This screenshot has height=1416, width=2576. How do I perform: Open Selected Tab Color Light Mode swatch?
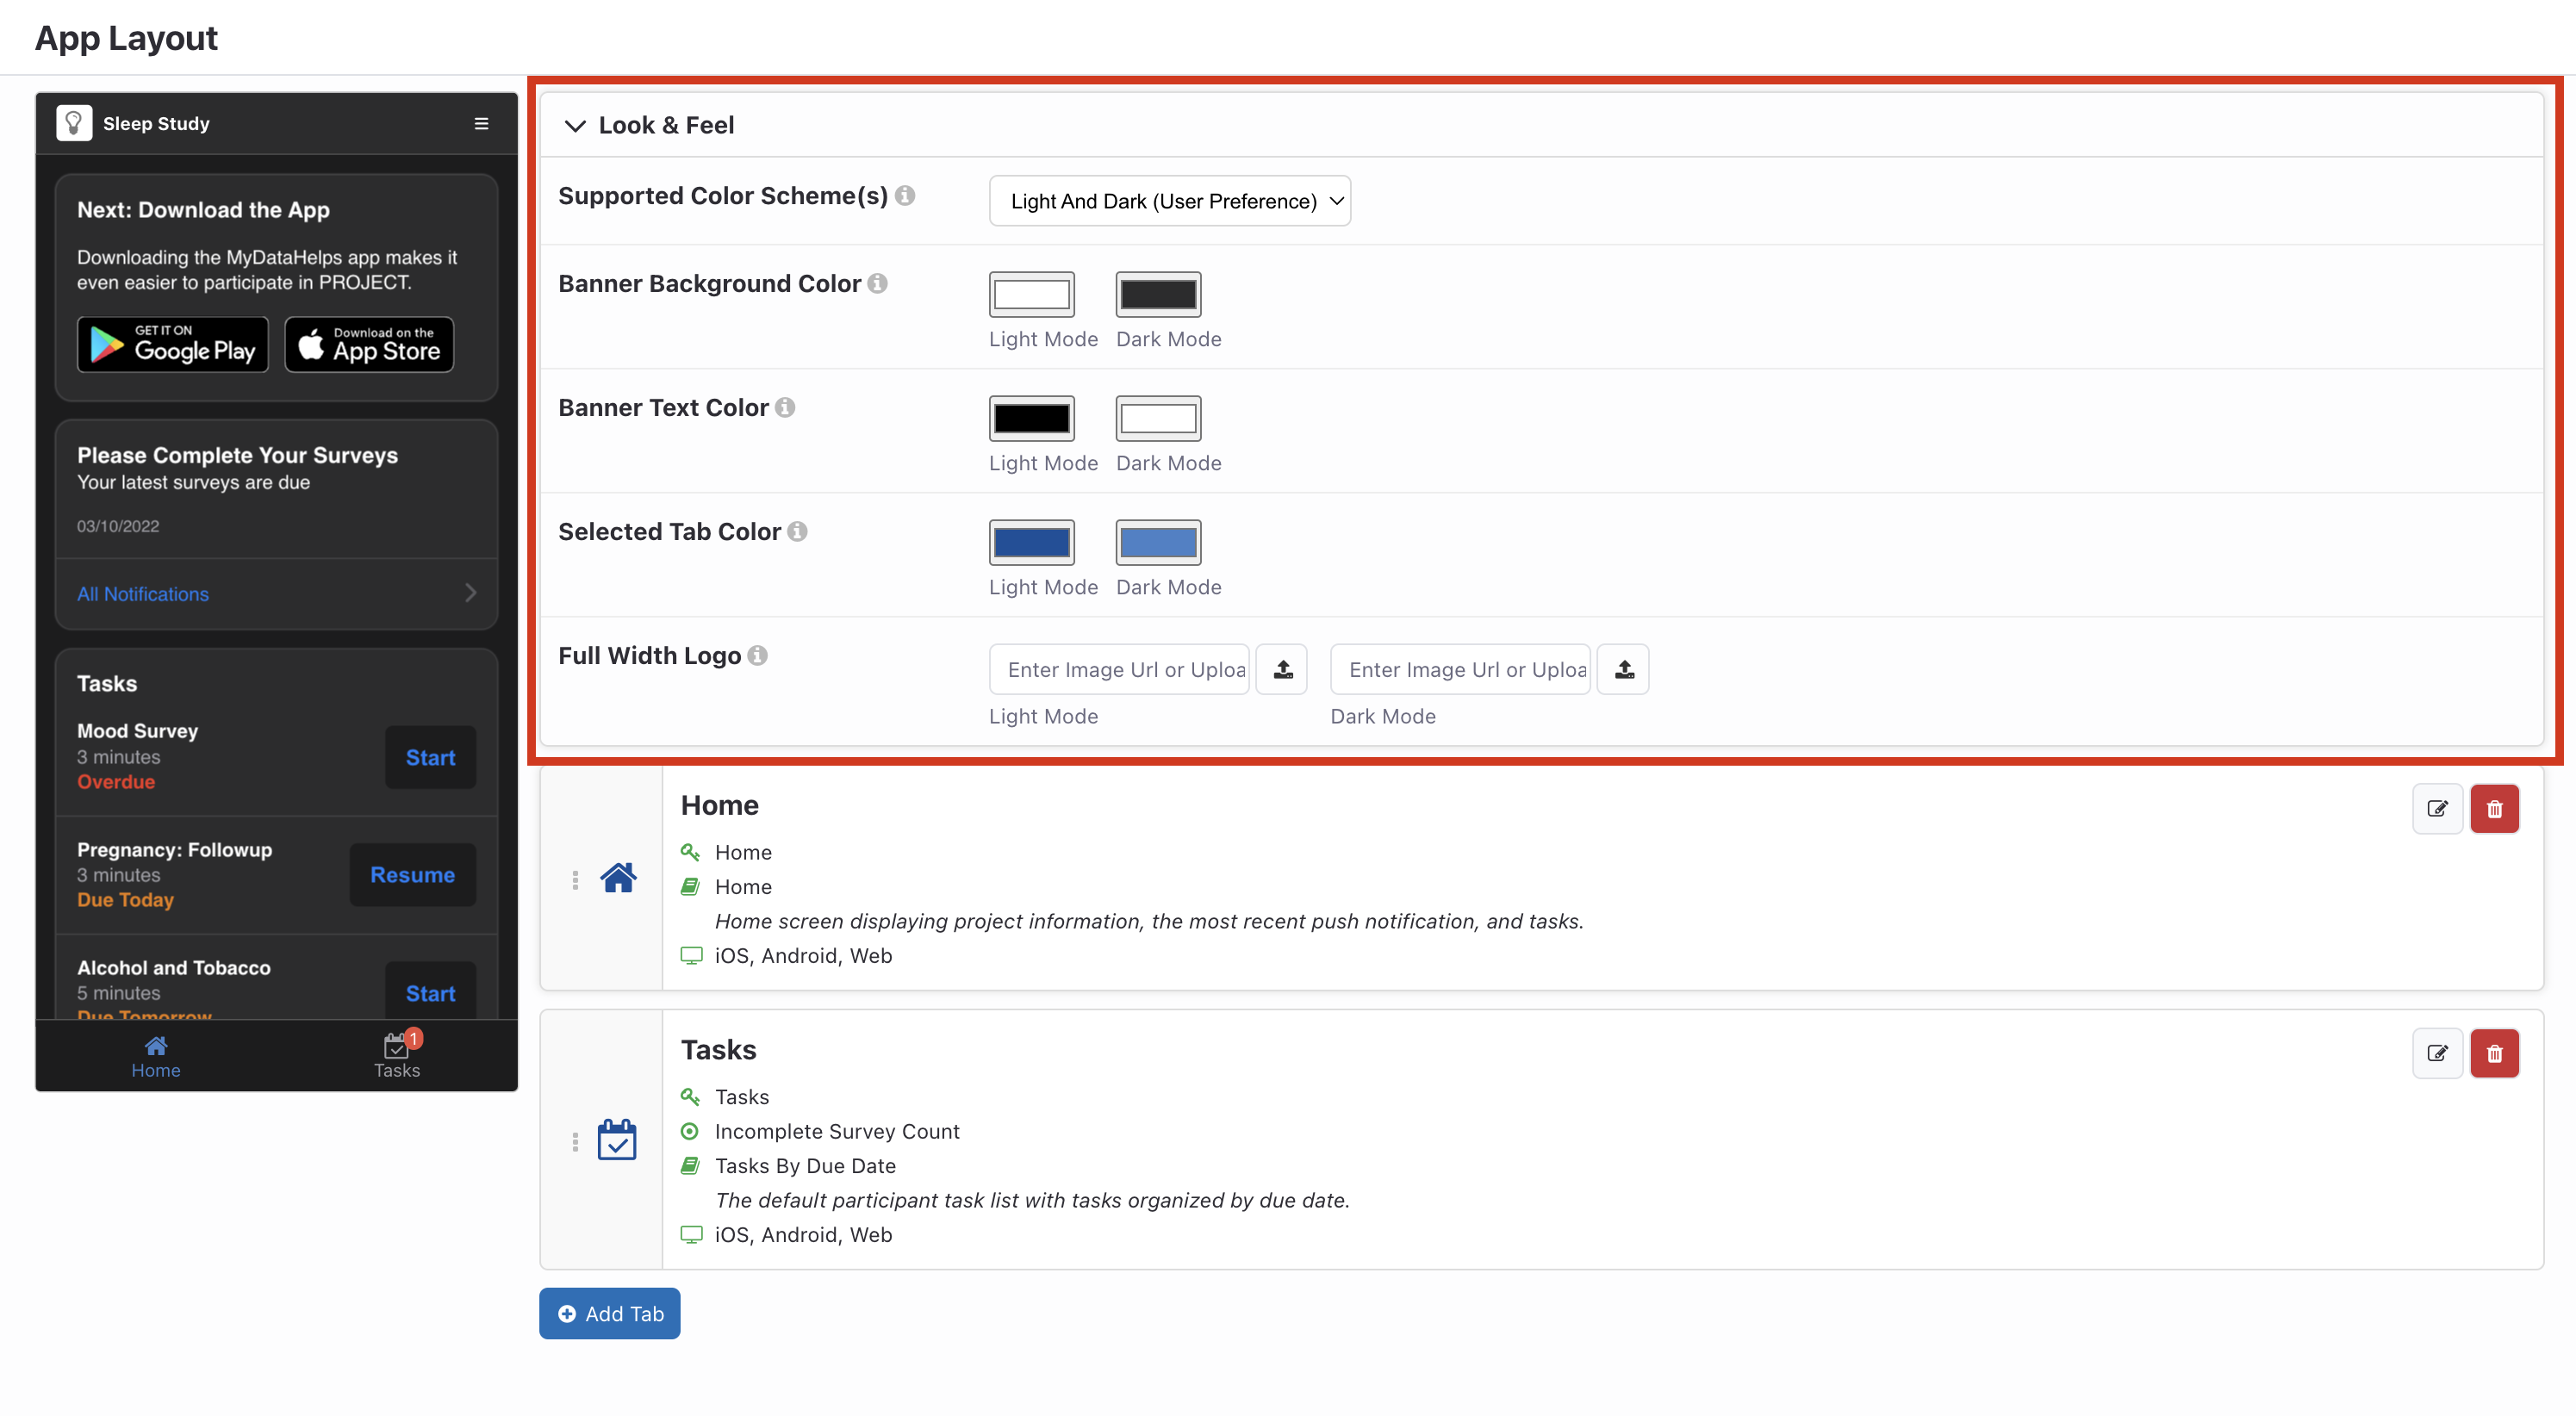[x=1031, y=542]
